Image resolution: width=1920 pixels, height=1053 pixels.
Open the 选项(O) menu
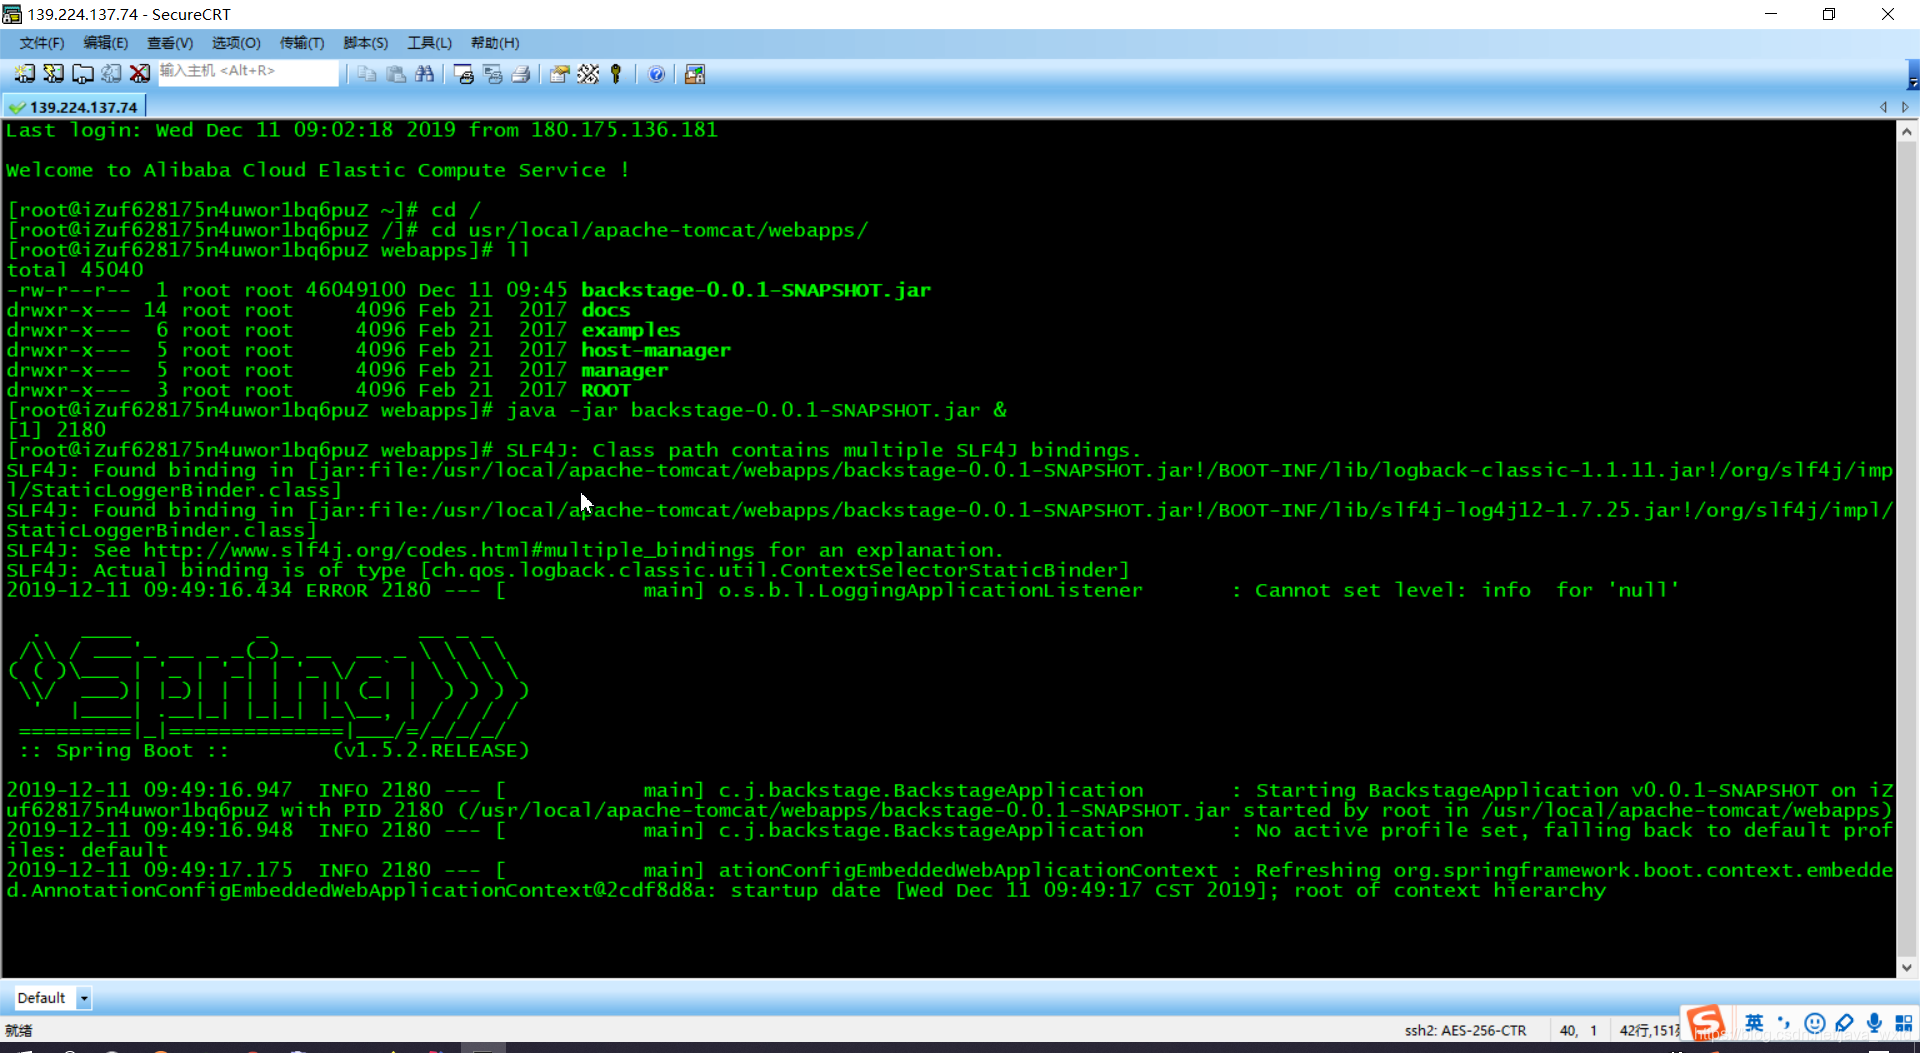coord(235,43)
